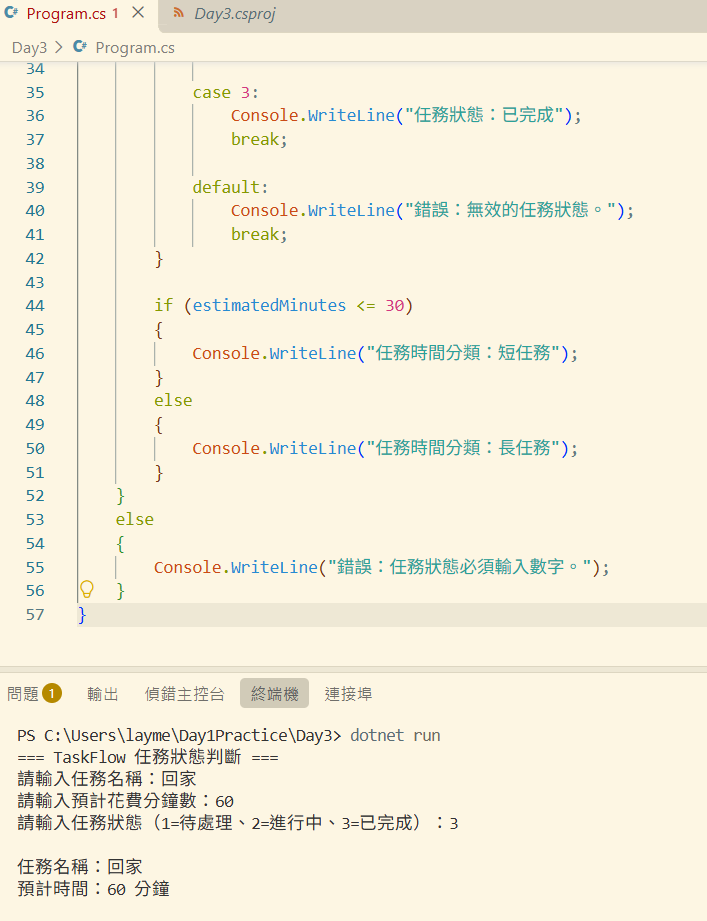
Task: Expand breadcrumb chevron after Day3
Action: tap(59, 48)
